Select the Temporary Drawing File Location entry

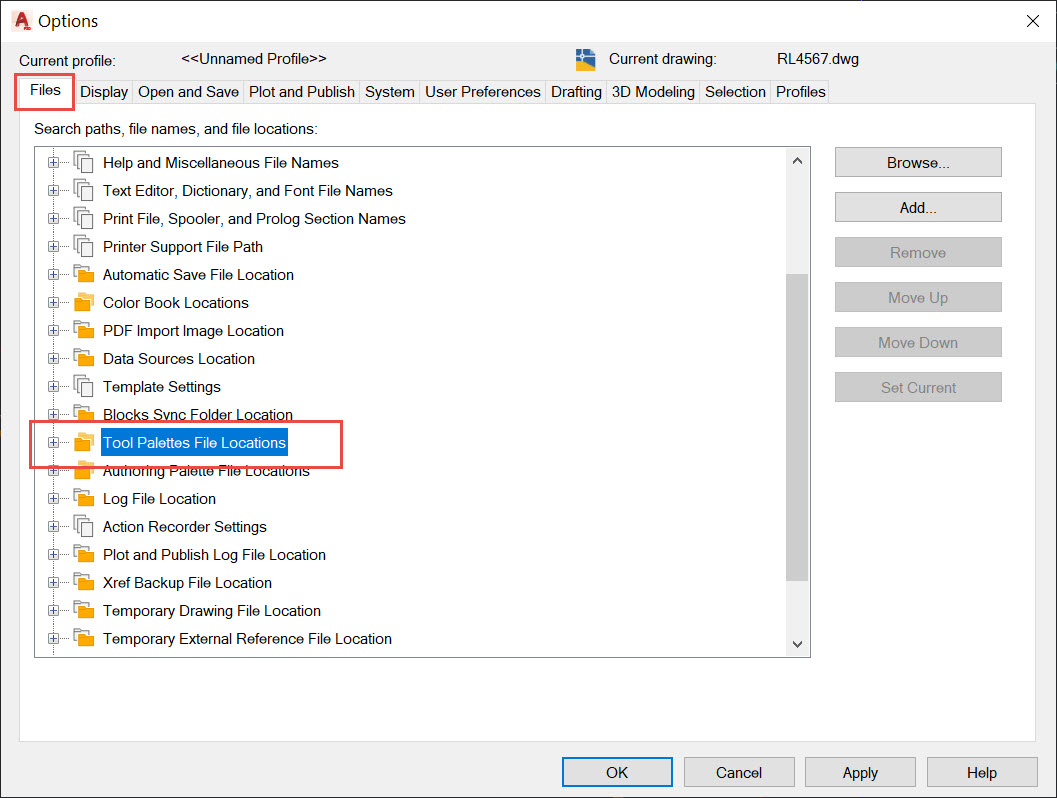coord(211,610)
